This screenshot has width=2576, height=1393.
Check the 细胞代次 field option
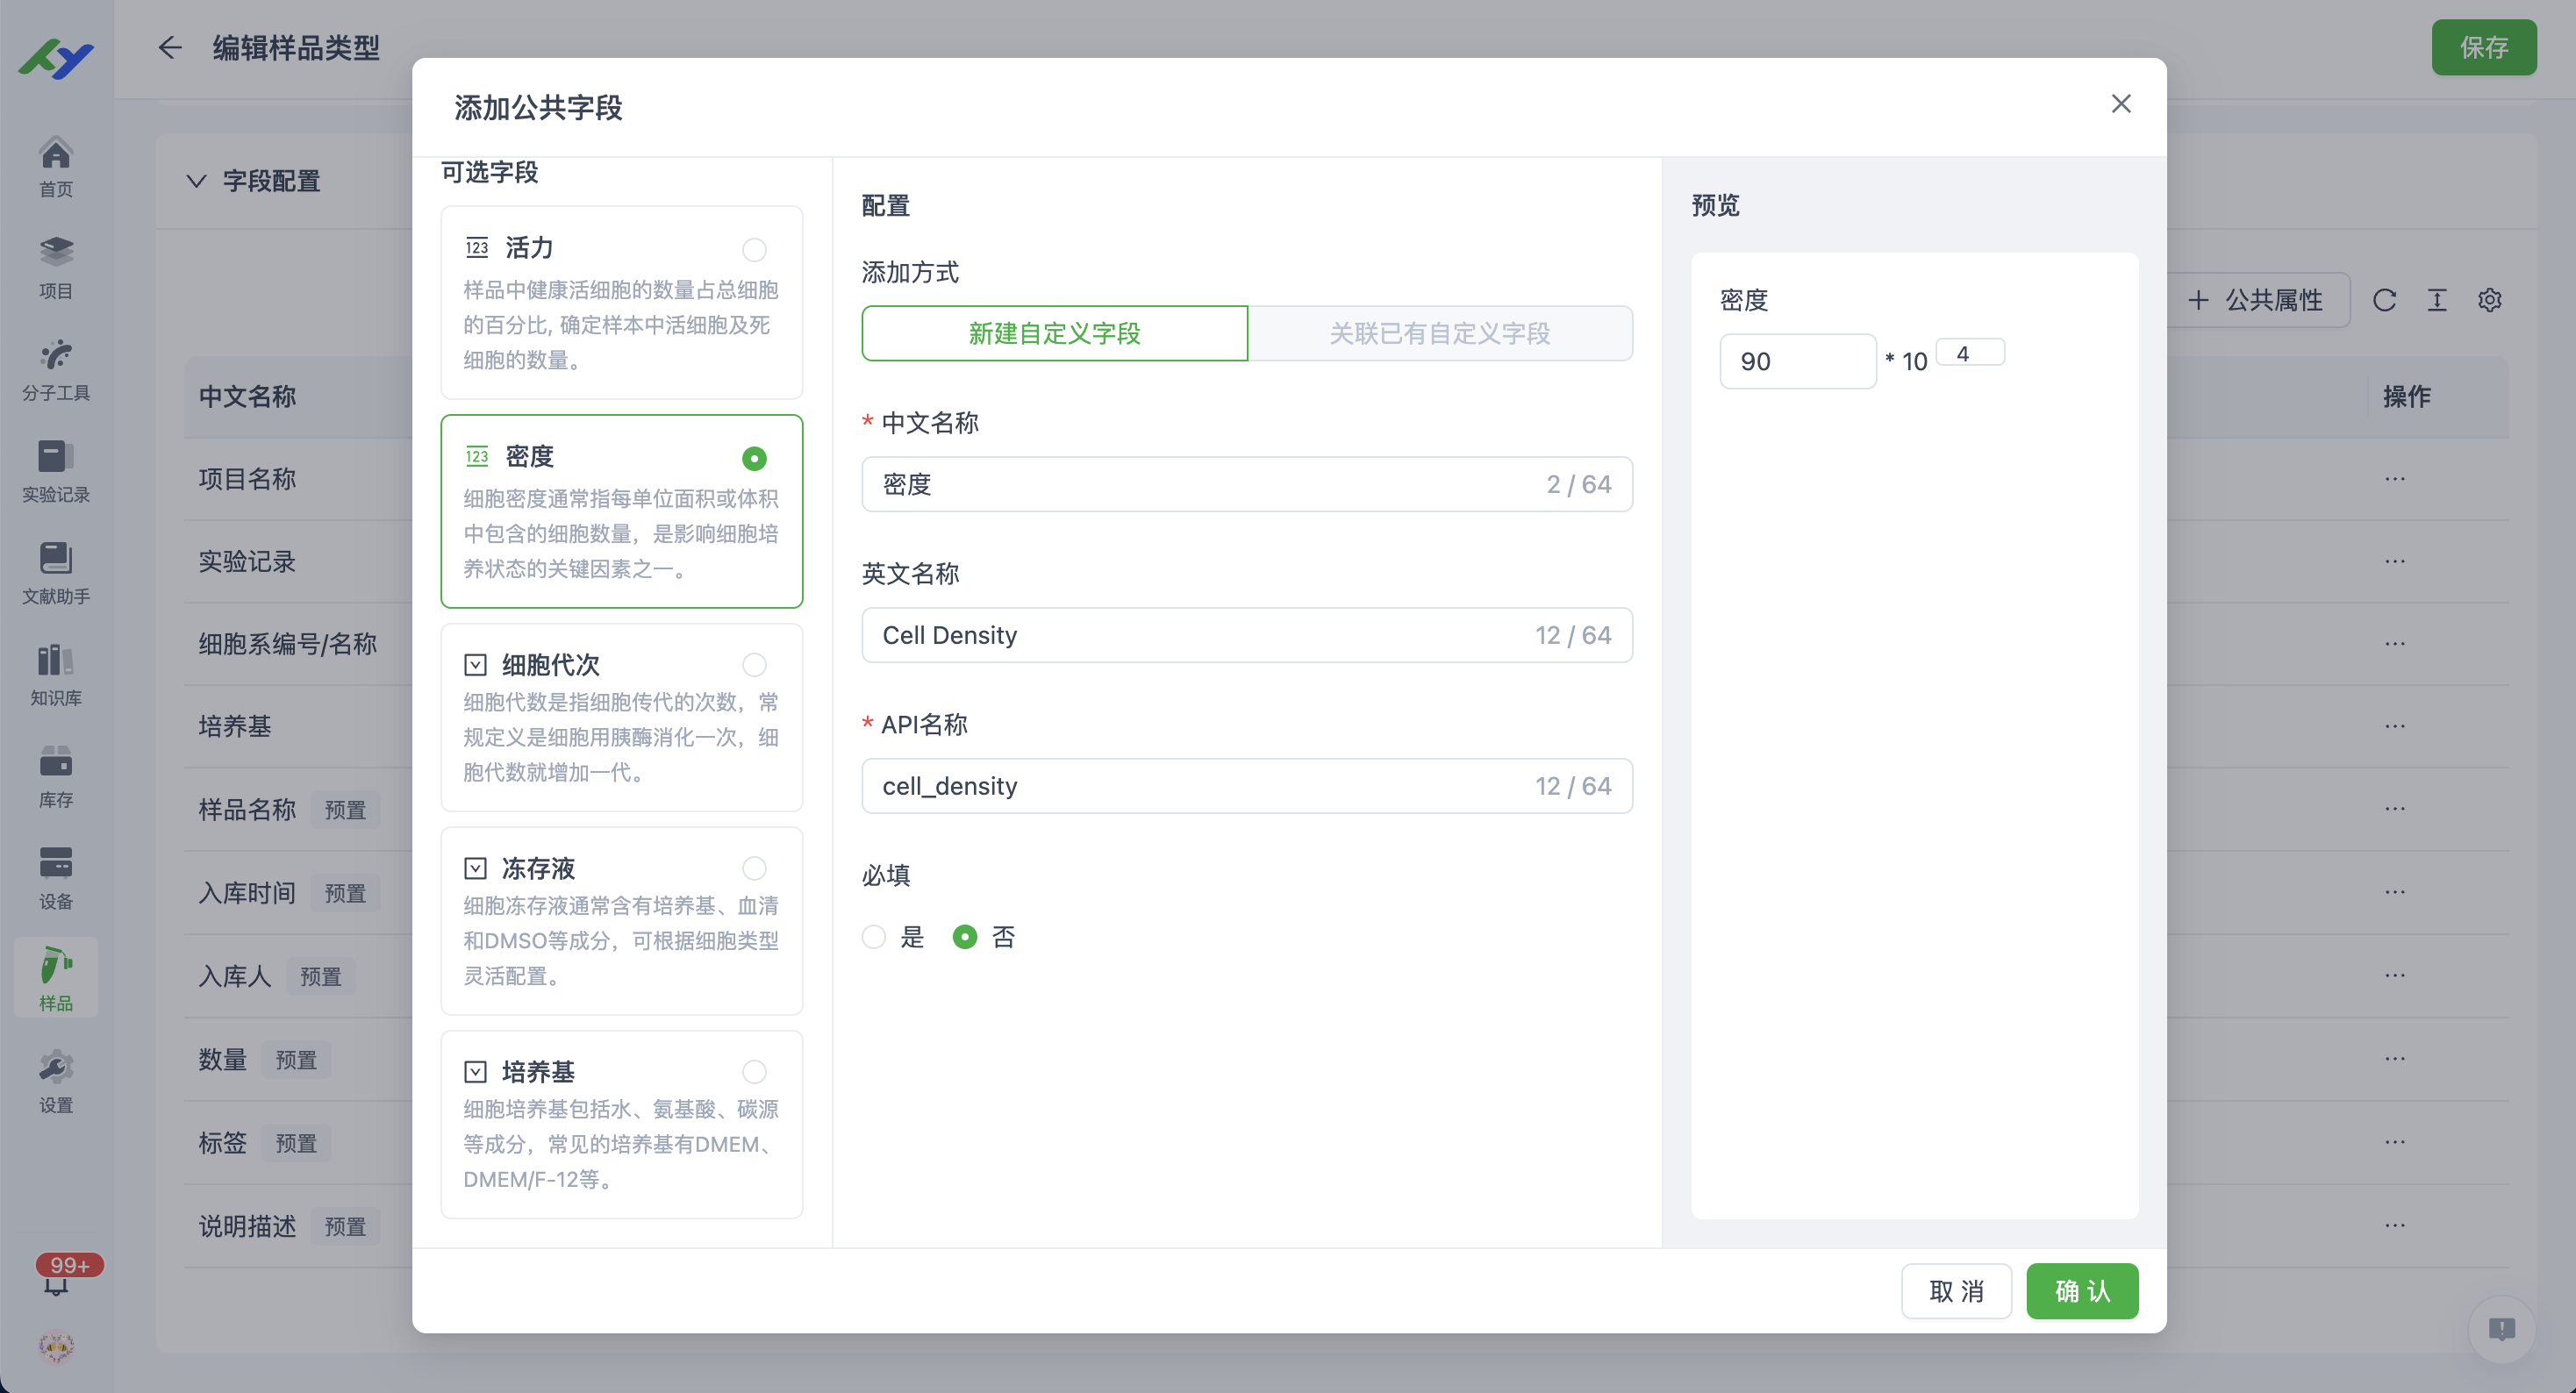(x=754, y=664)
